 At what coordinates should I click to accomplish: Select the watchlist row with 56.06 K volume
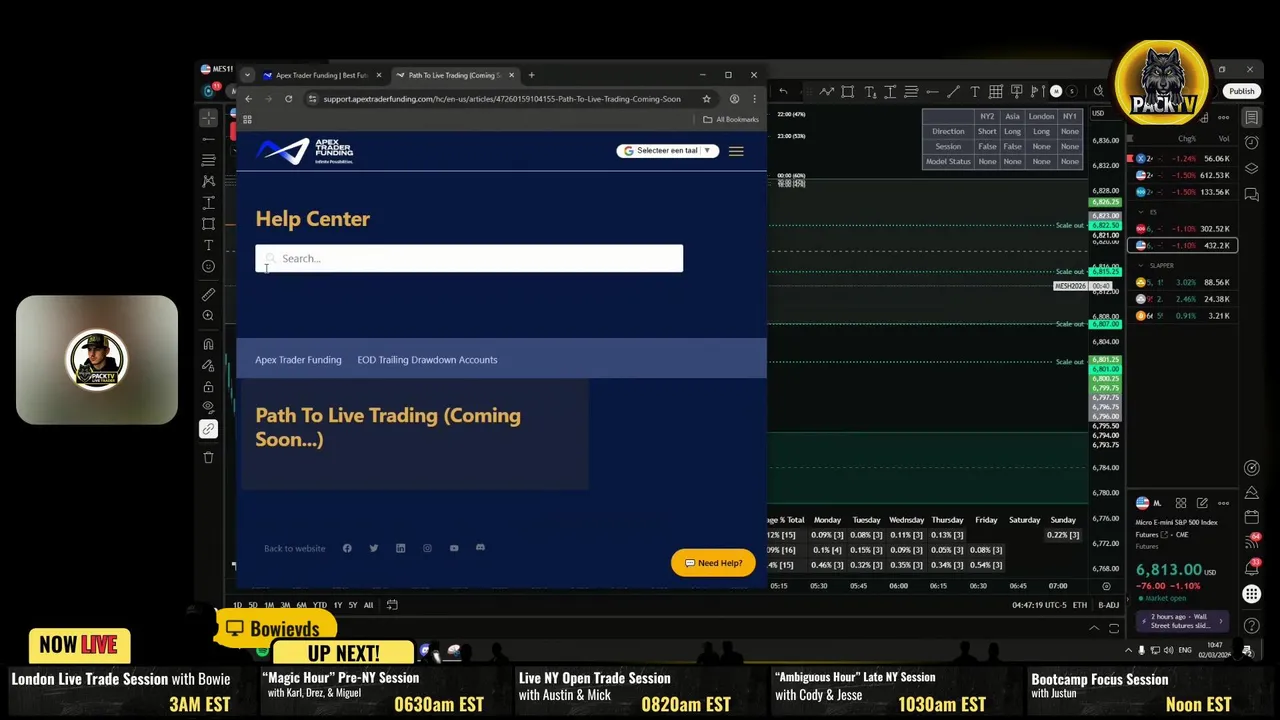(x=1184, y=158)
